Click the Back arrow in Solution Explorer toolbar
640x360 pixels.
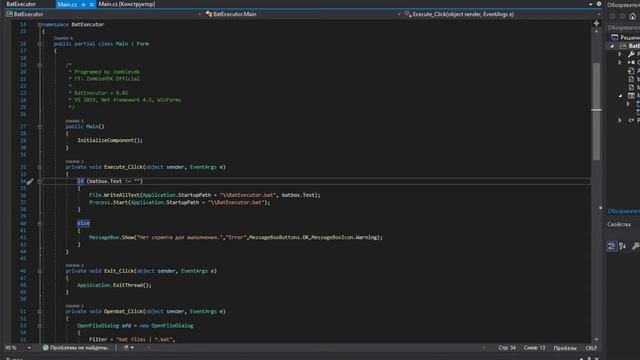pos(612,16)
